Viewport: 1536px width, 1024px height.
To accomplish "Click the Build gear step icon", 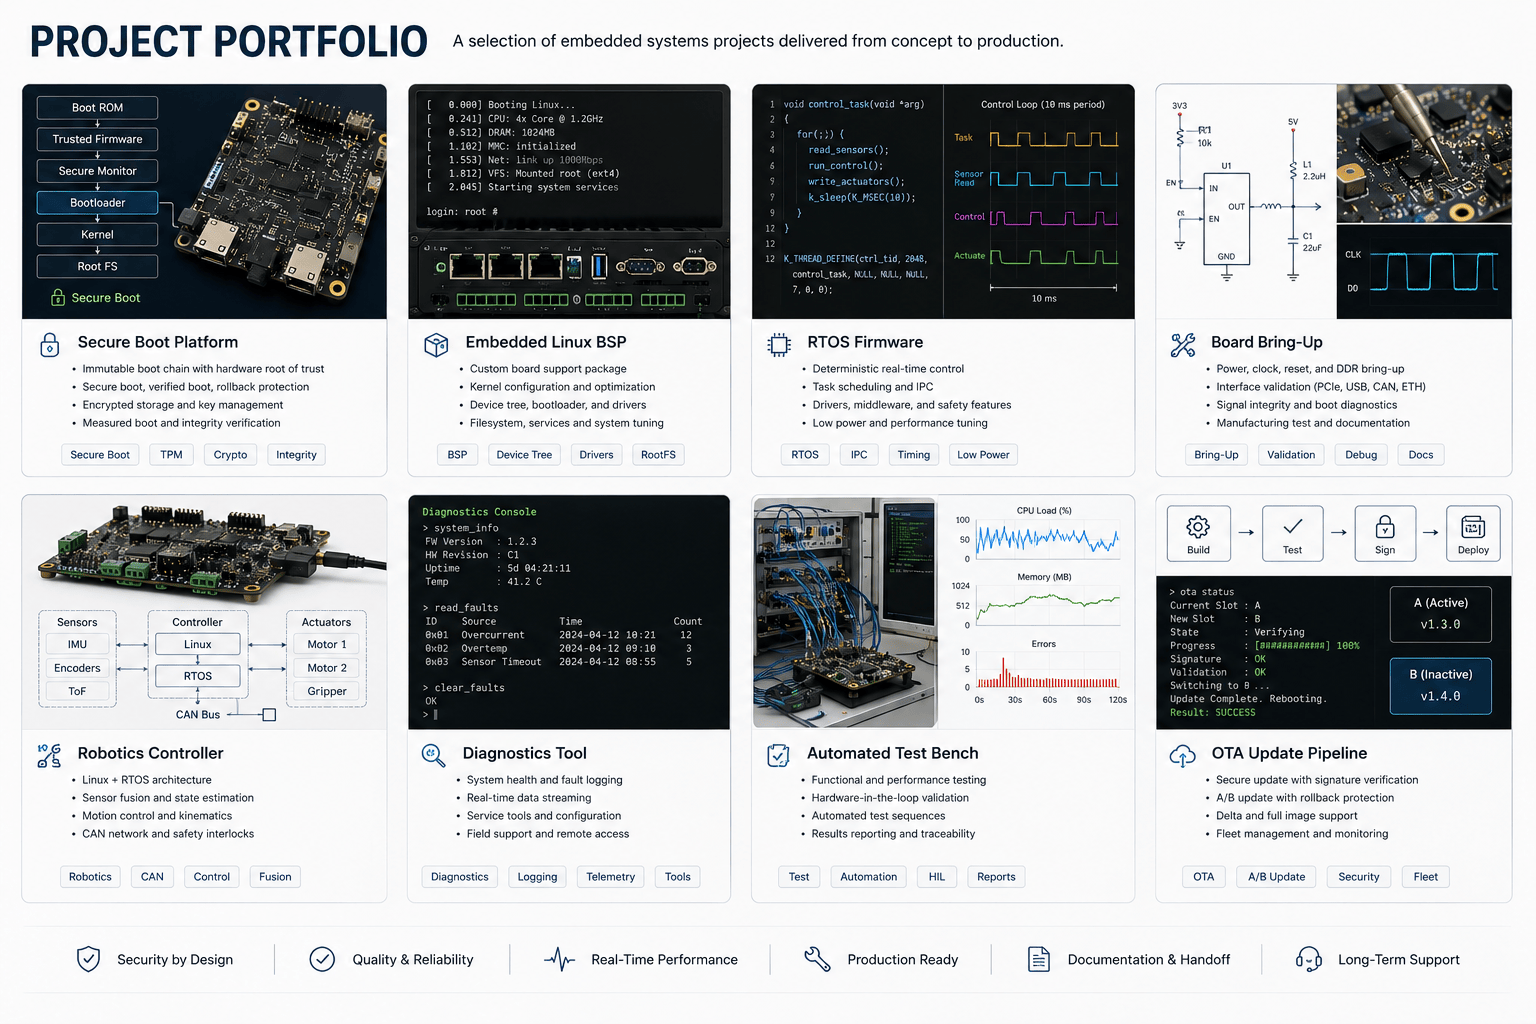I will pyautogui.click(x=1198, y=533).
